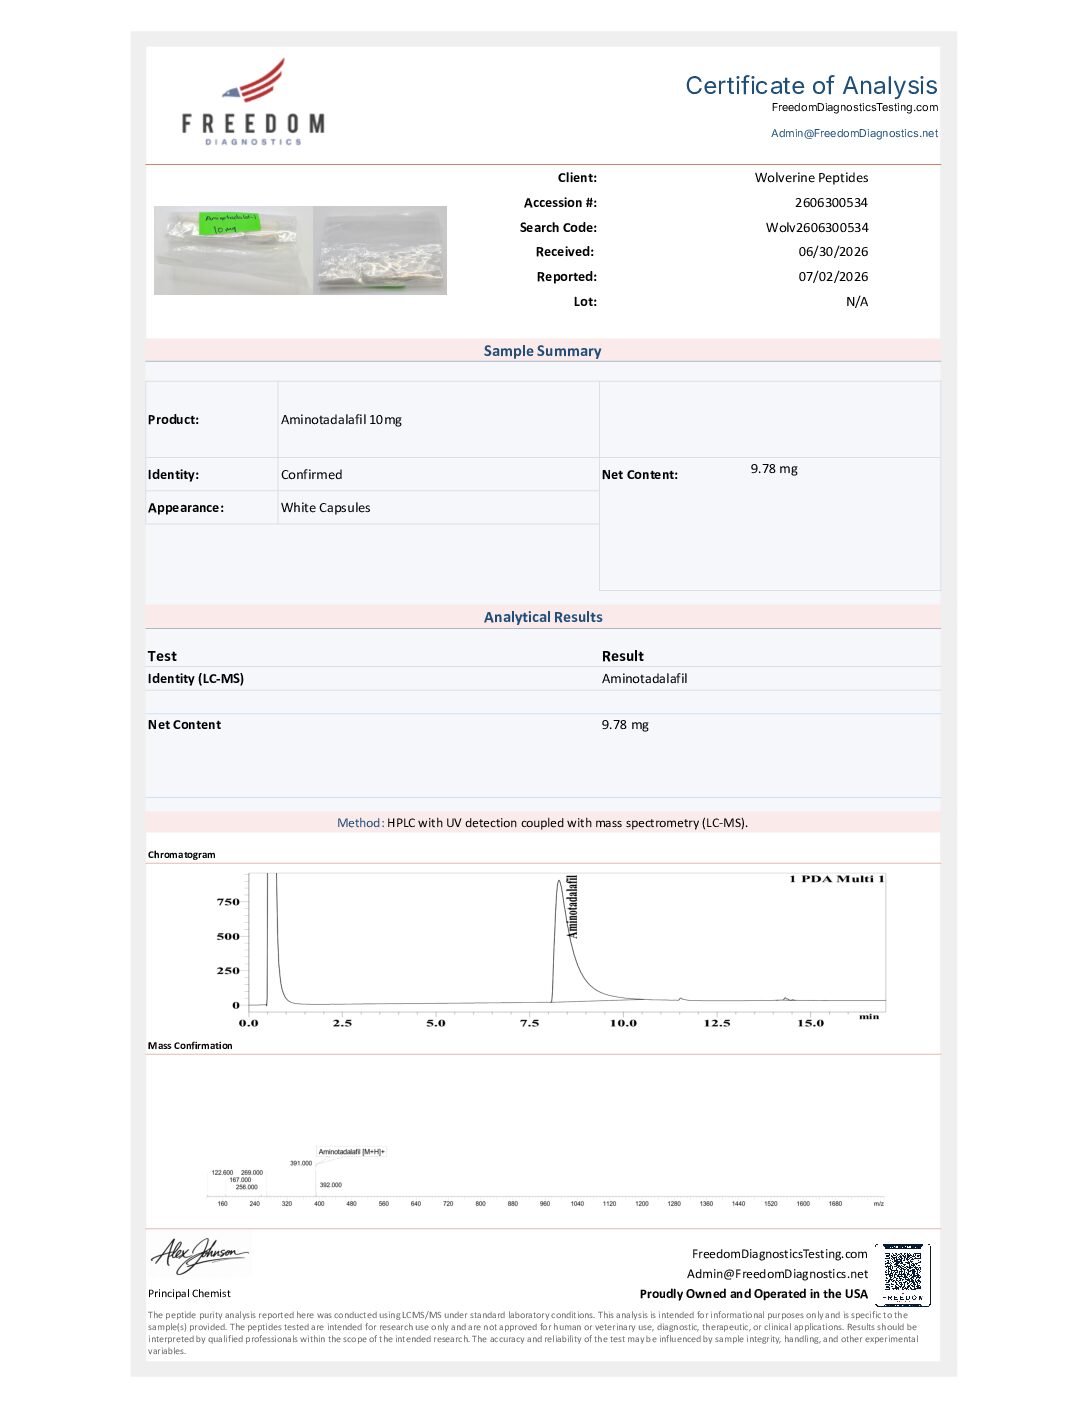
Task: Click the Method label text
Action: [359, 823]
